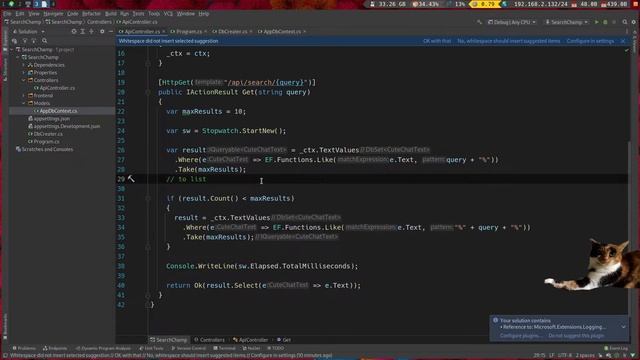
Task: Open the Version Control tool window
Action: tap(188, 348)
